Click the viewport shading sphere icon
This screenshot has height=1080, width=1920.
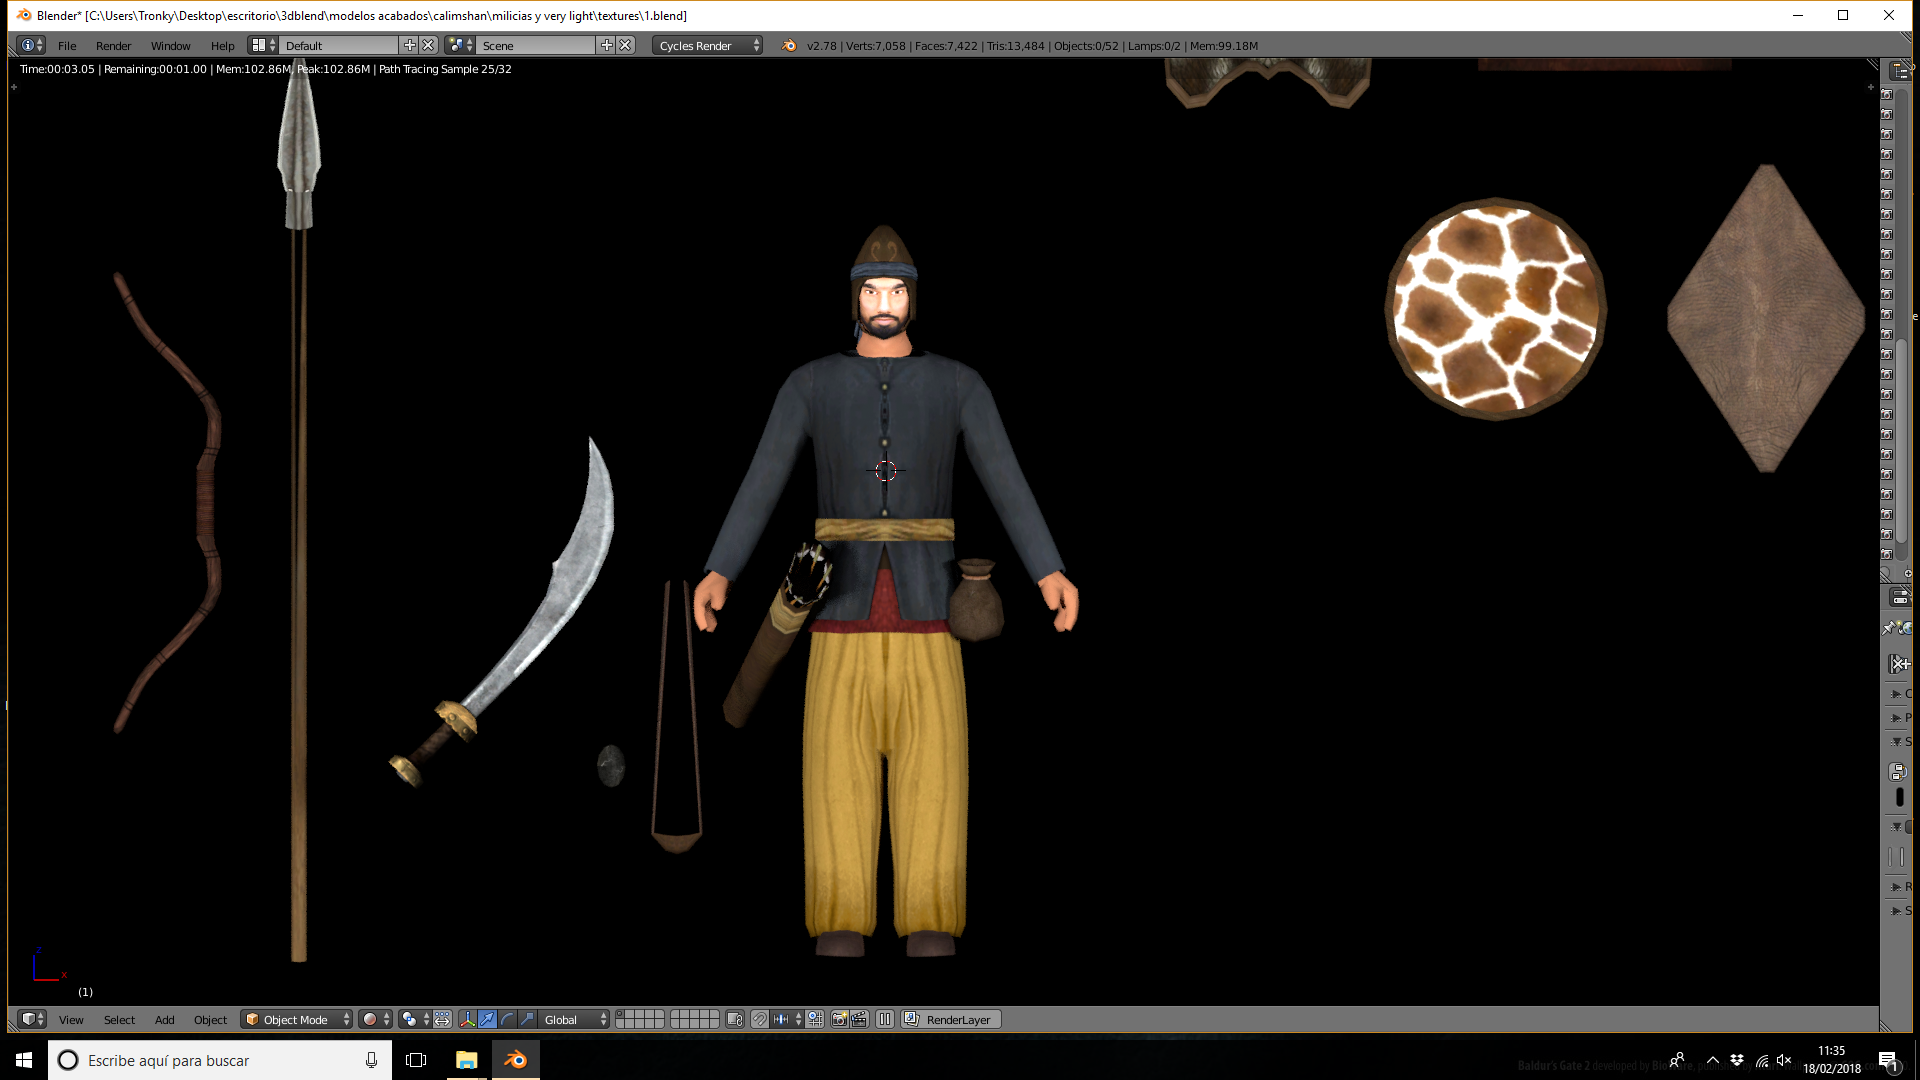coord(370,1019)
